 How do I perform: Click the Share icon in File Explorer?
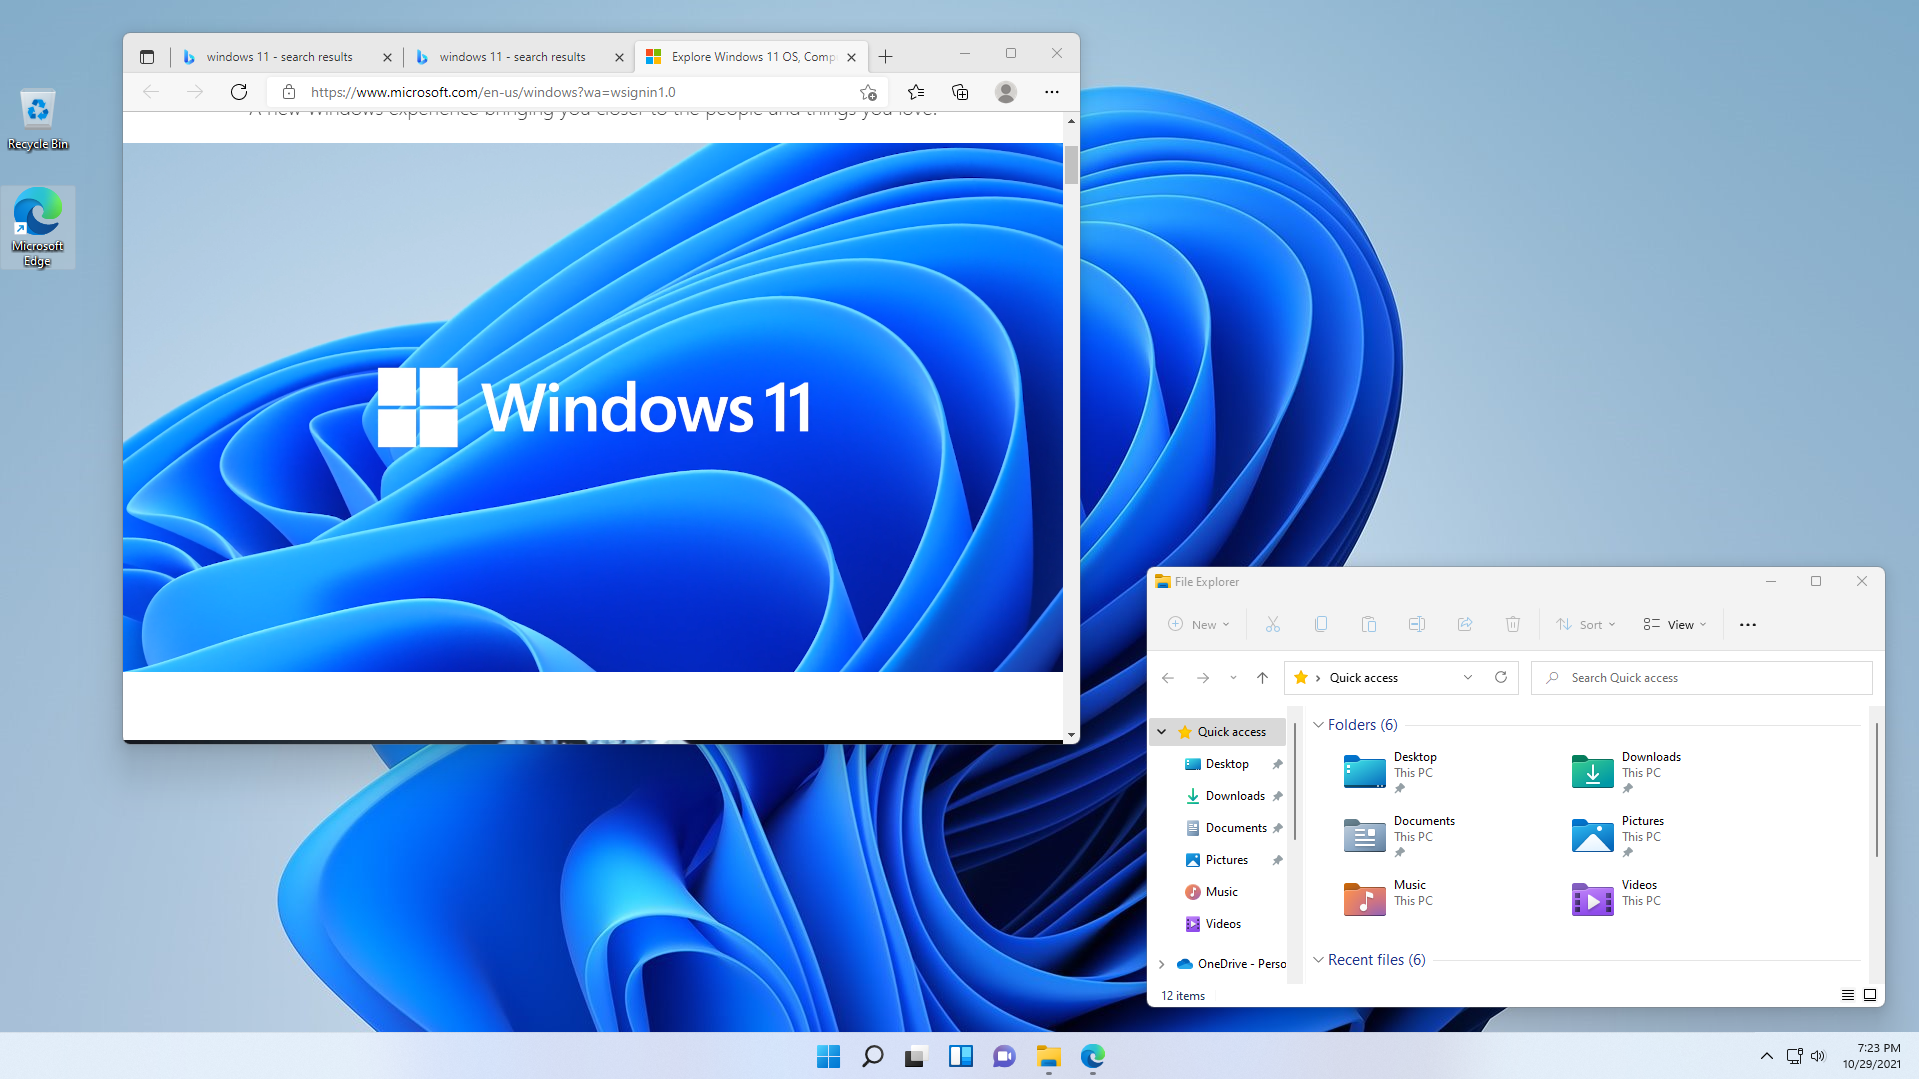click(x=1464, y=623)
